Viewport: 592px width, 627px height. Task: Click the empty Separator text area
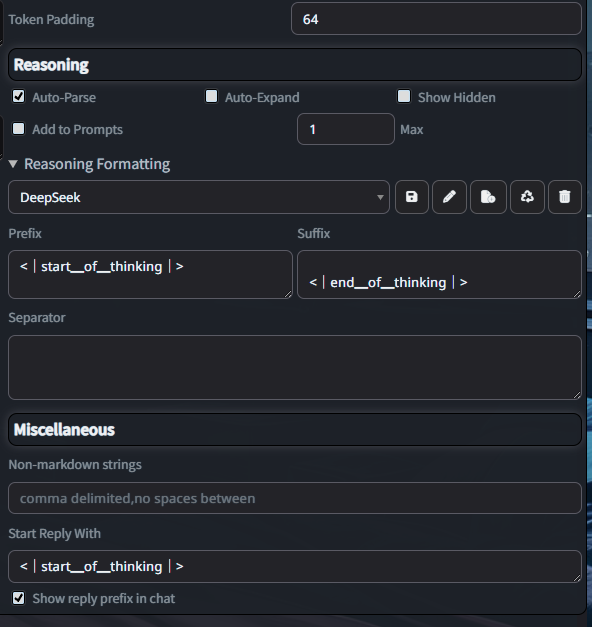pyautogui.click(x=295, y=367)
